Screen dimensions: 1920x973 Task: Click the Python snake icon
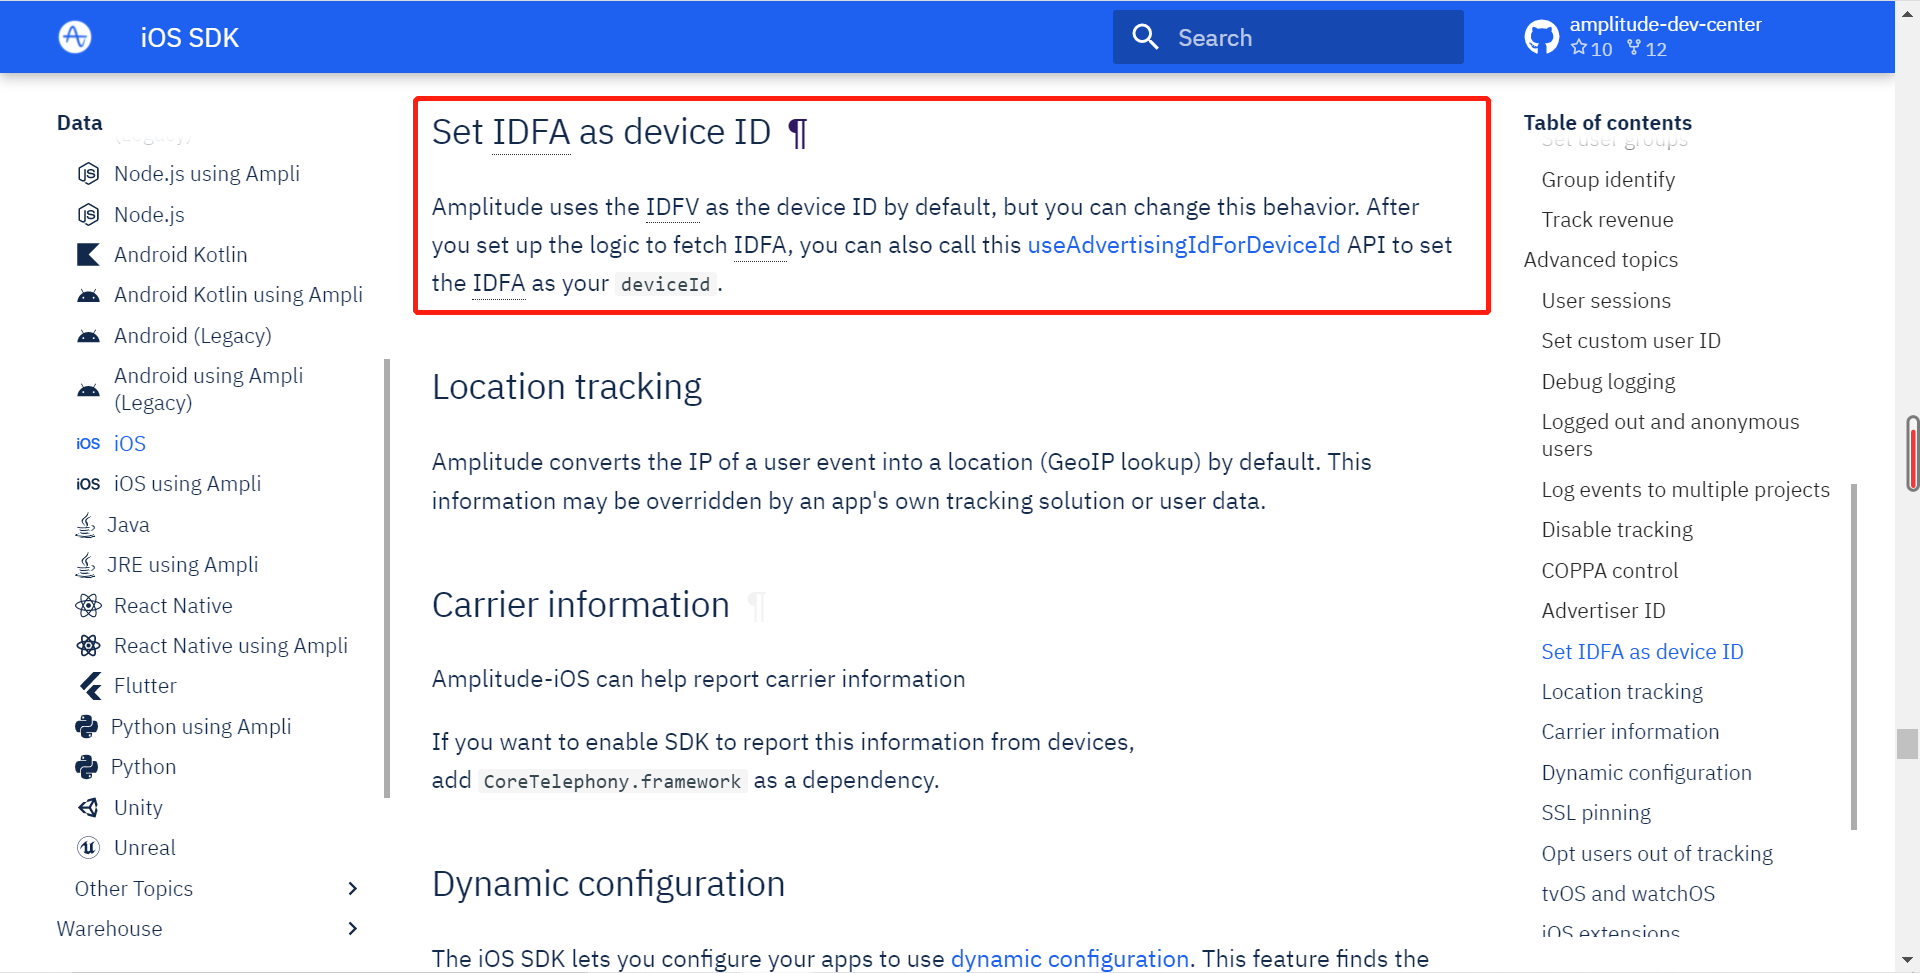[86, 767]
